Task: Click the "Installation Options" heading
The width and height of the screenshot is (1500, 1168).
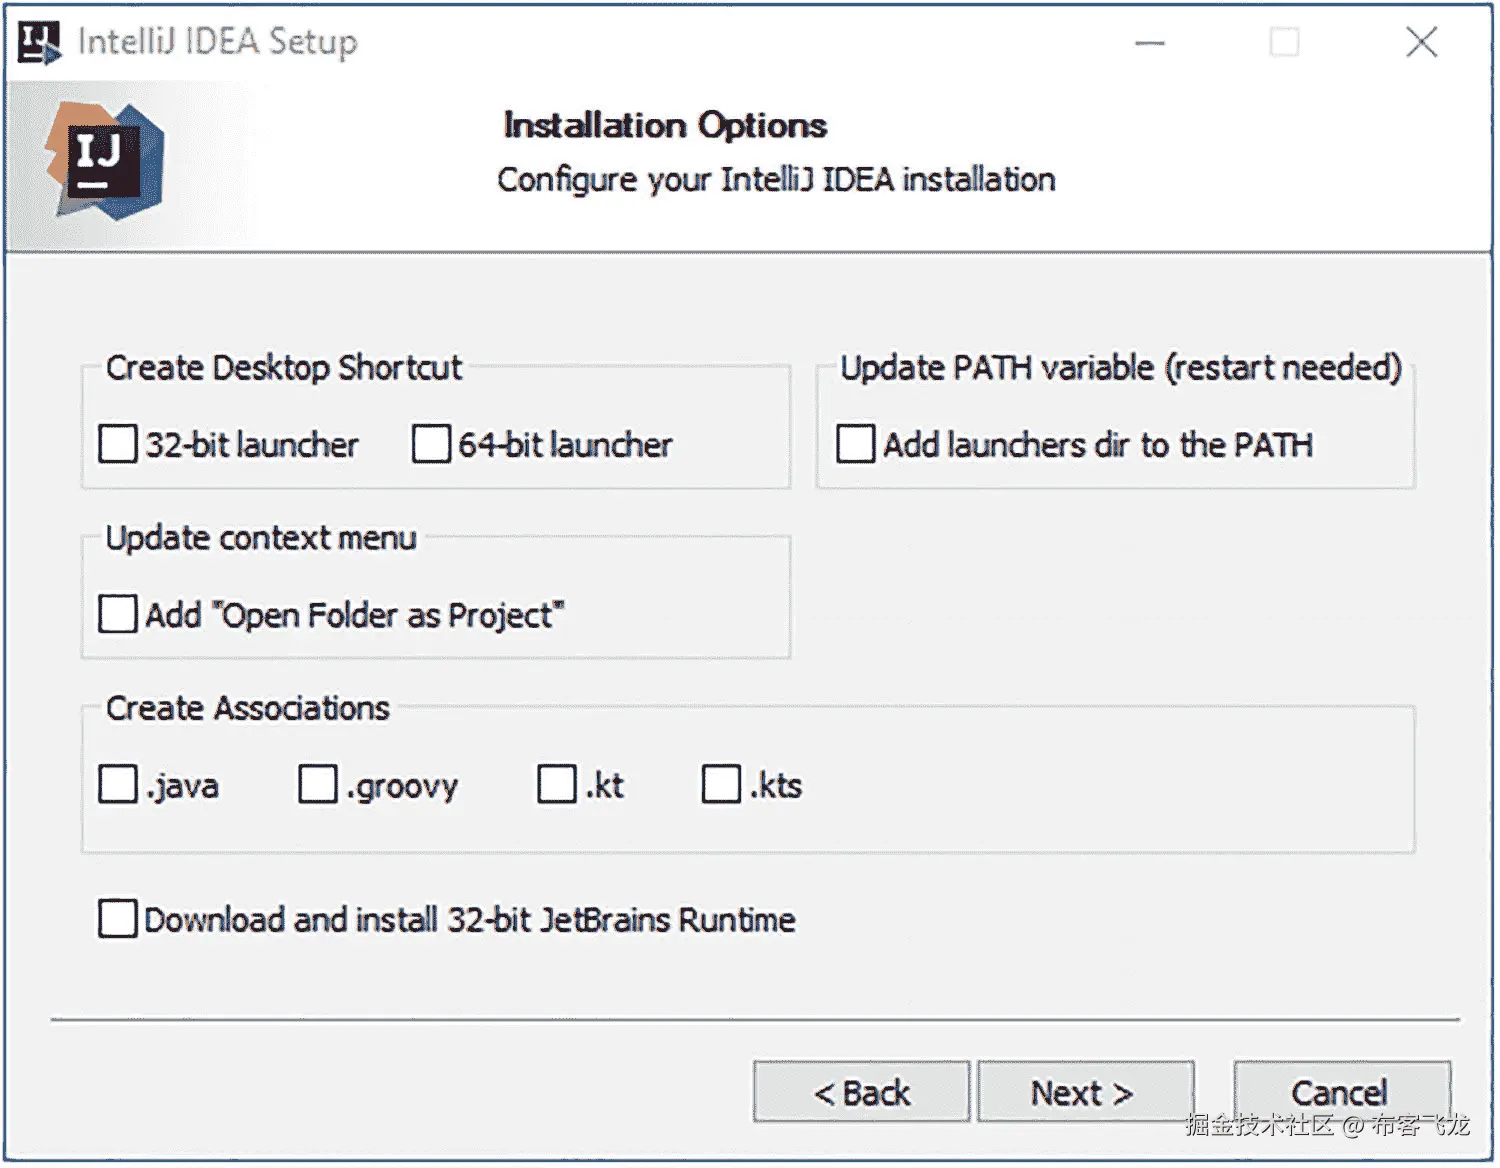Action: [665, 125]
